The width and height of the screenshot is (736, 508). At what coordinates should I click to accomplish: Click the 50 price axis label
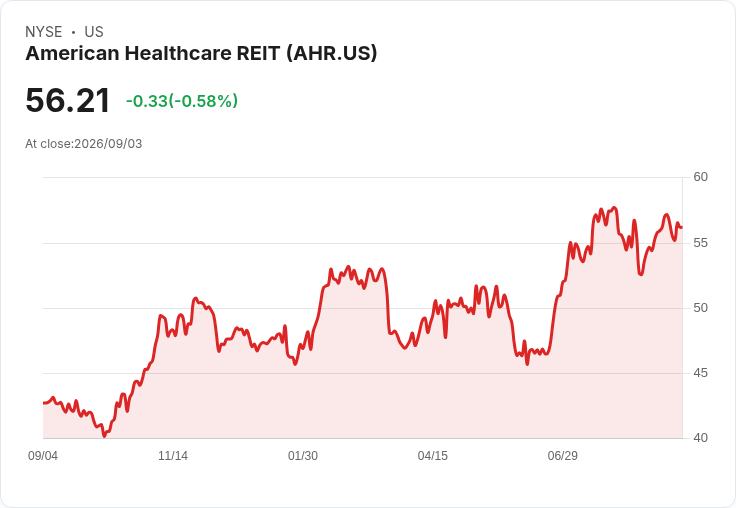click(700, 308)
